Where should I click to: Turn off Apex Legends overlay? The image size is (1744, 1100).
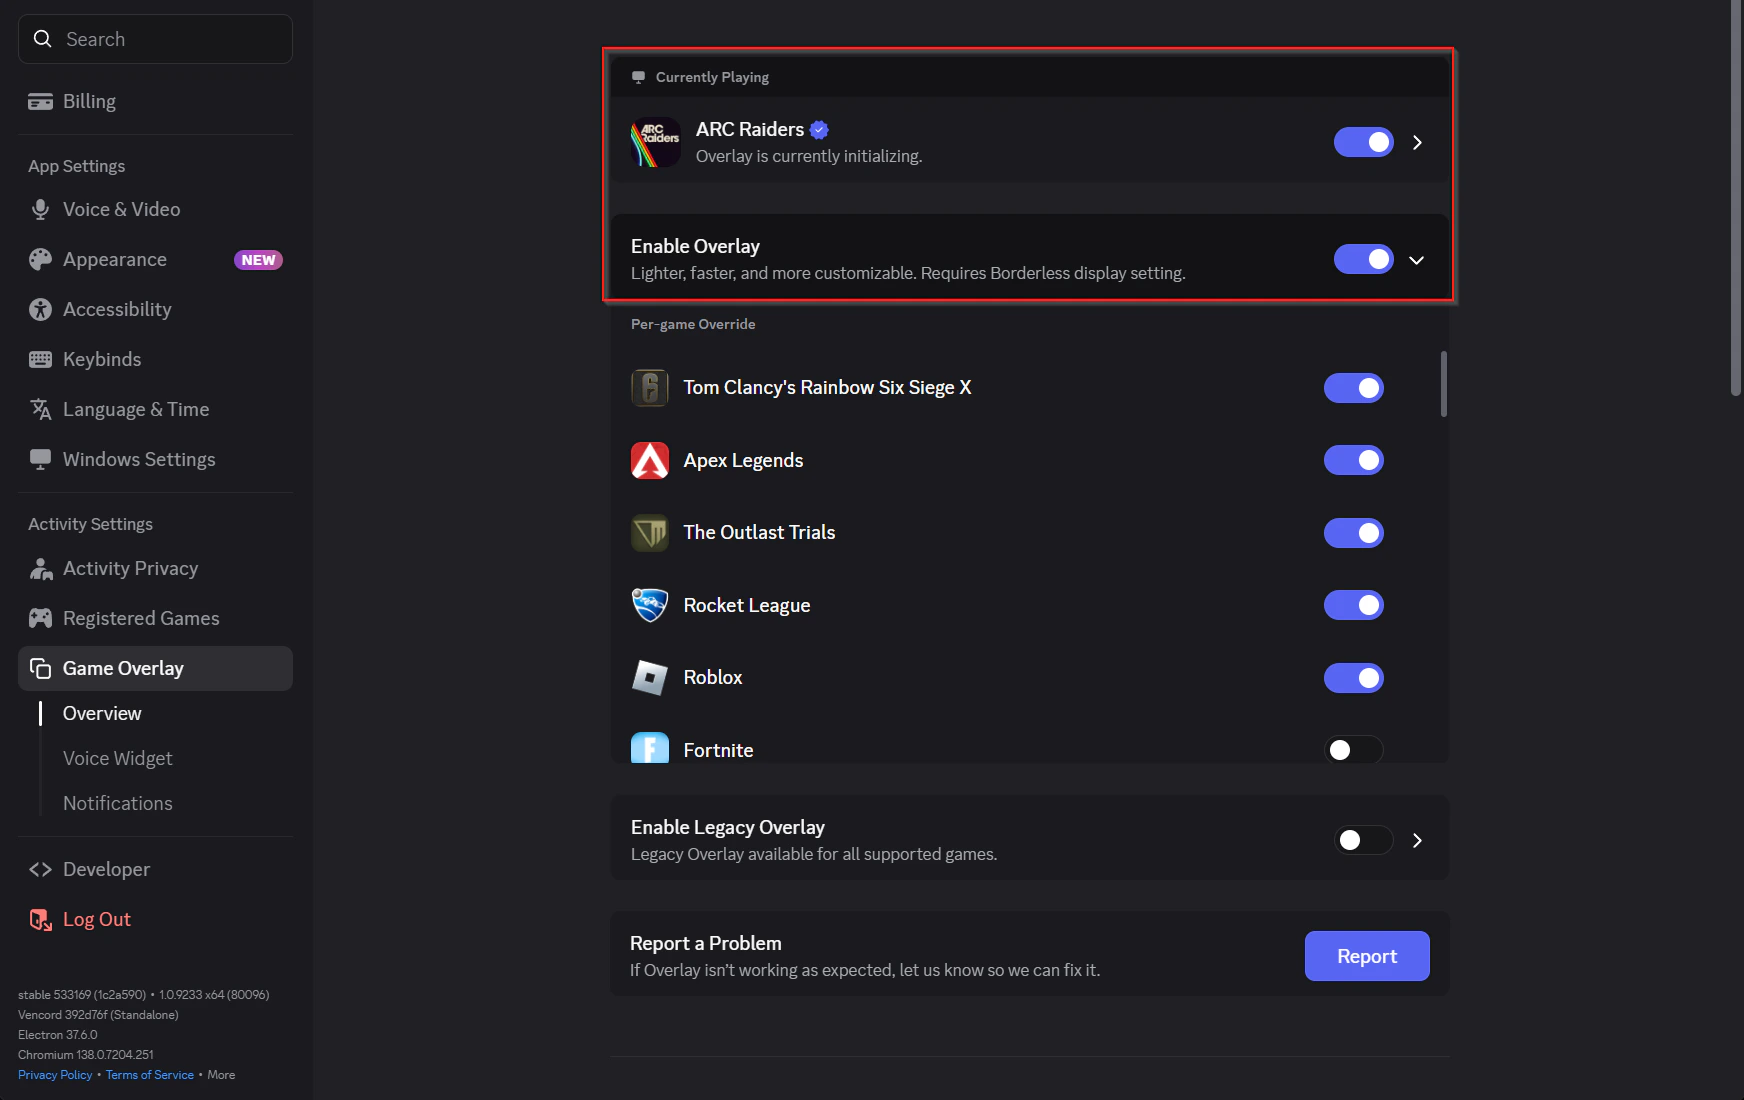tap(1353, 460)
